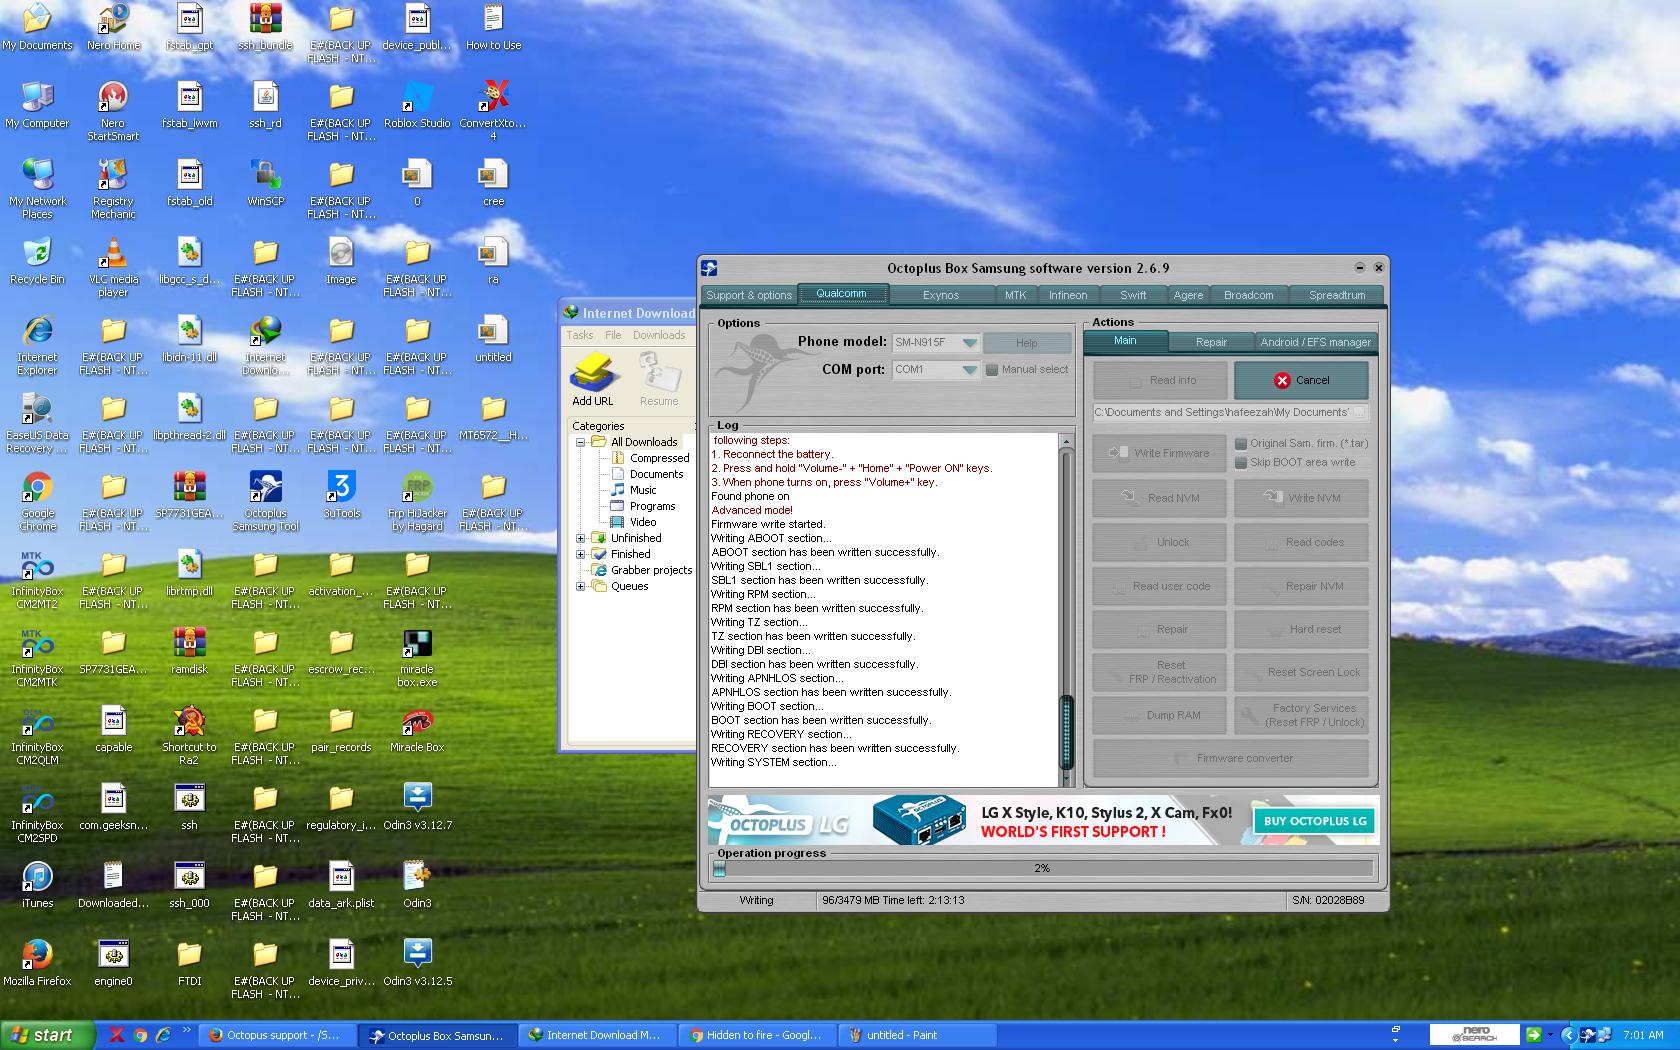Collapse the All Downloads tree node

580,442
